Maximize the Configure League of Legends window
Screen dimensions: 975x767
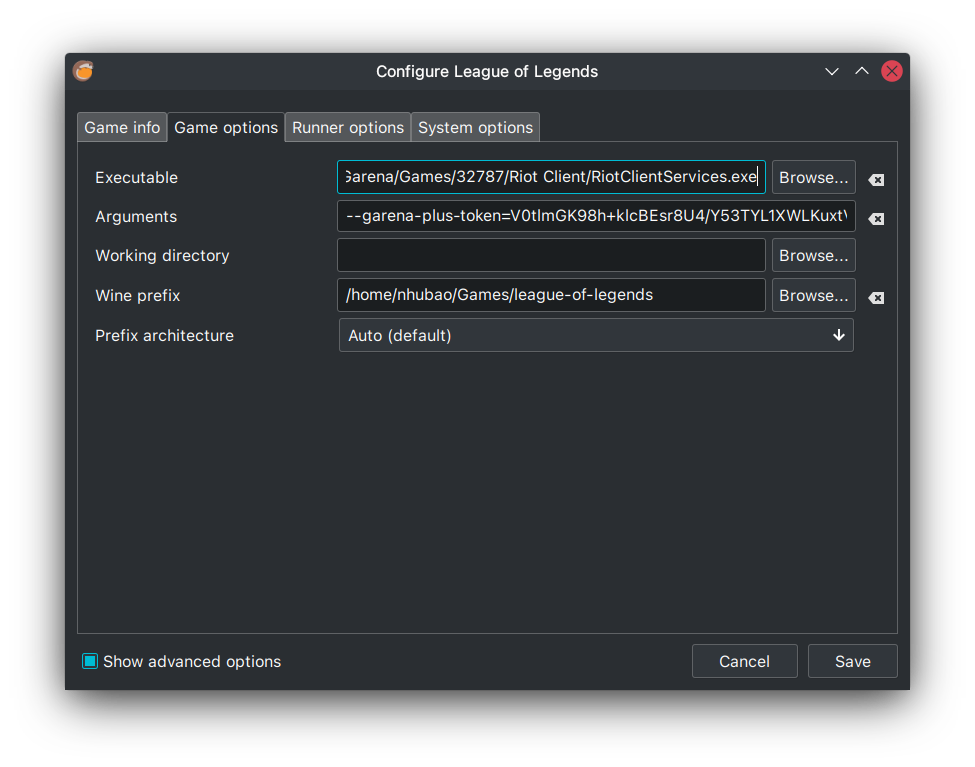pos(861,72)
